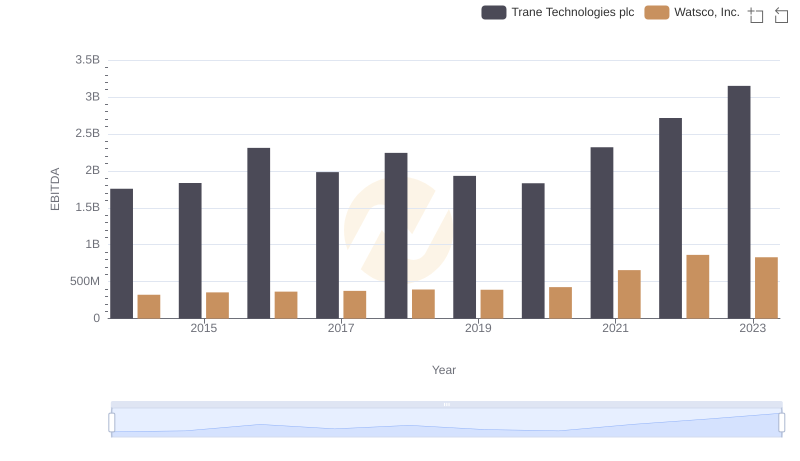Click the 2.5B y-axis label

(x=87, y=134)
